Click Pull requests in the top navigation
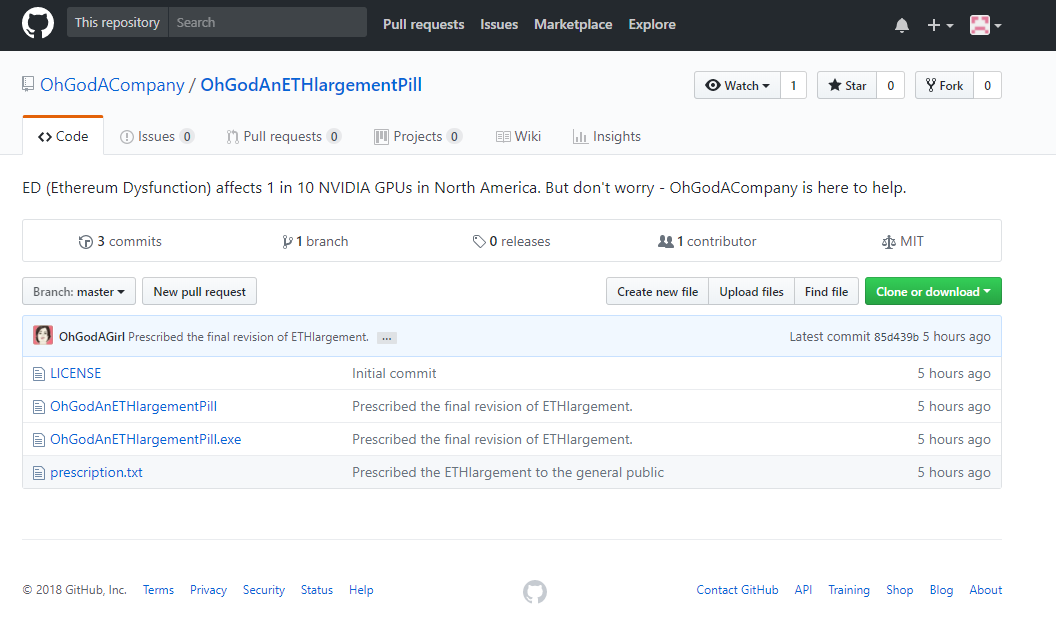Viewport: 1056px width, 630px height. (x=424, y=24)
